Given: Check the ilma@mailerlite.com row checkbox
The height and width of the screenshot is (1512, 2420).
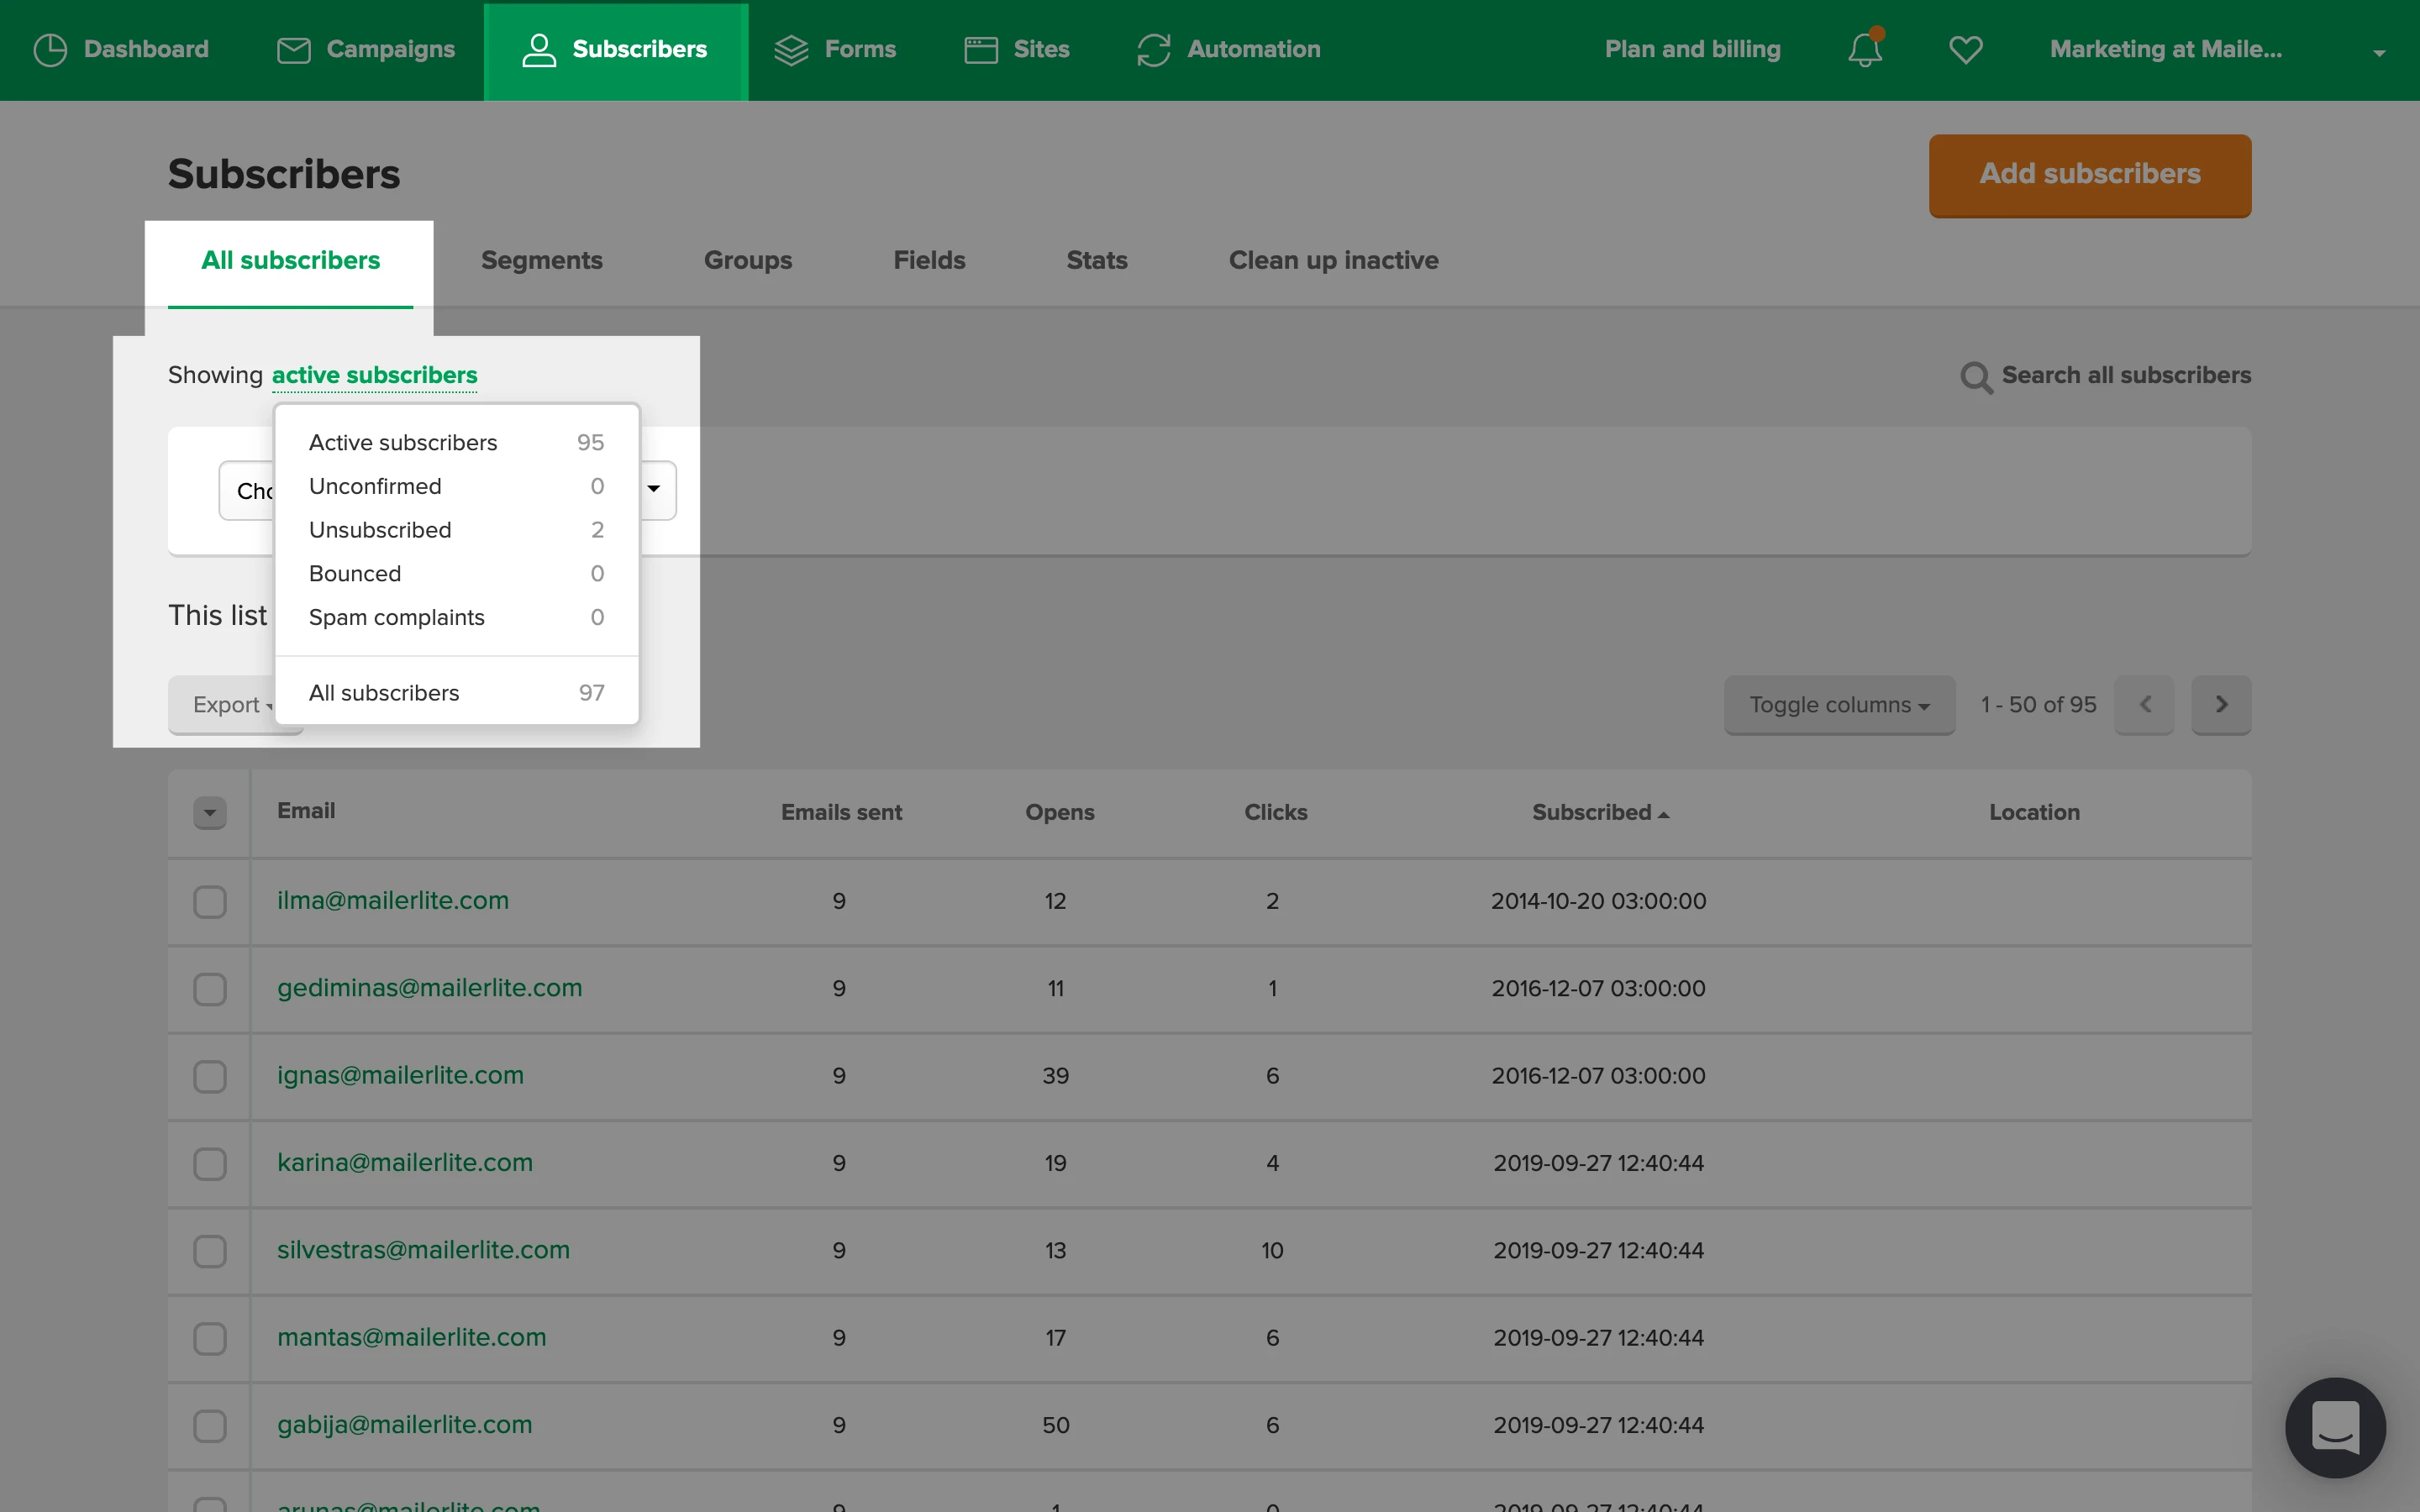Looking at the screenshot, I should pos(210,901).
